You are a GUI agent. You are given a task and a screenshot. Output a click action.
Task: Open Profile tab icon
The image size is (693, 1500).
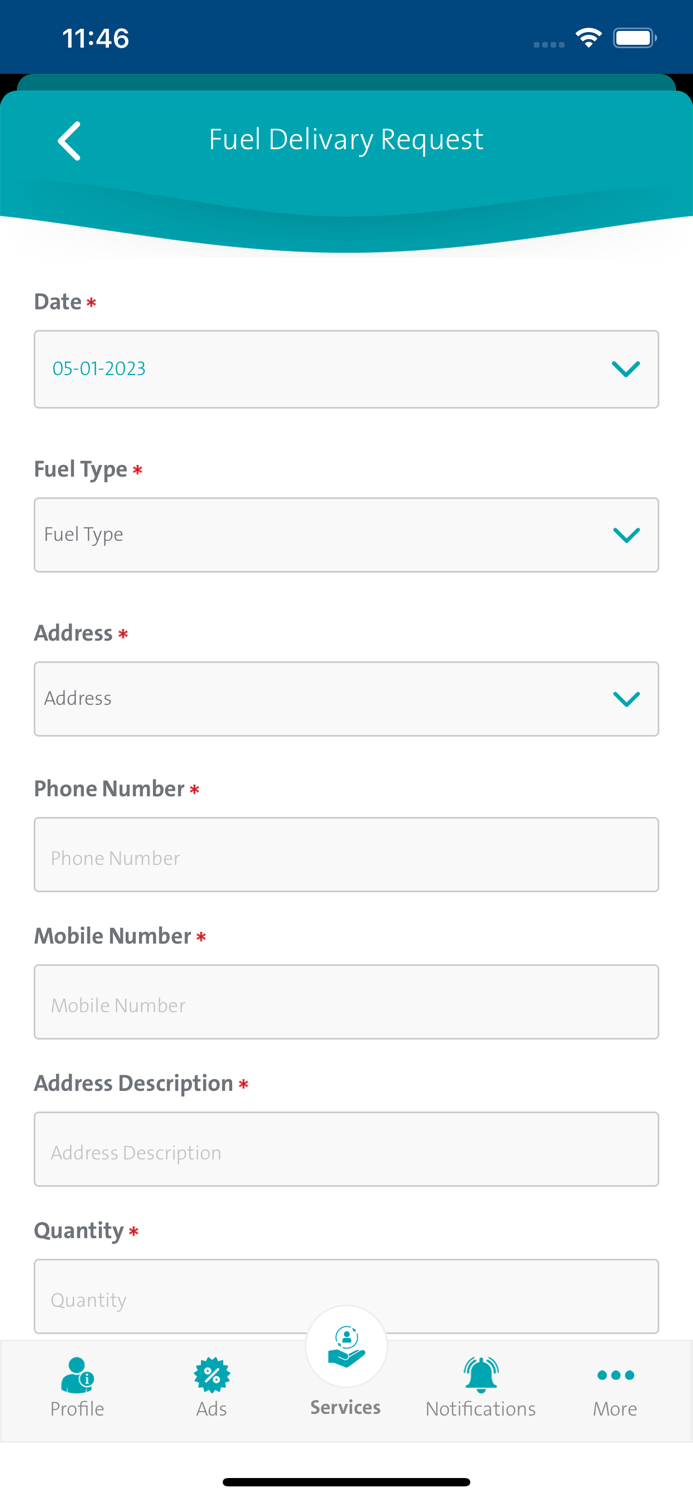pyautogui.click(x=77, y=1376)
